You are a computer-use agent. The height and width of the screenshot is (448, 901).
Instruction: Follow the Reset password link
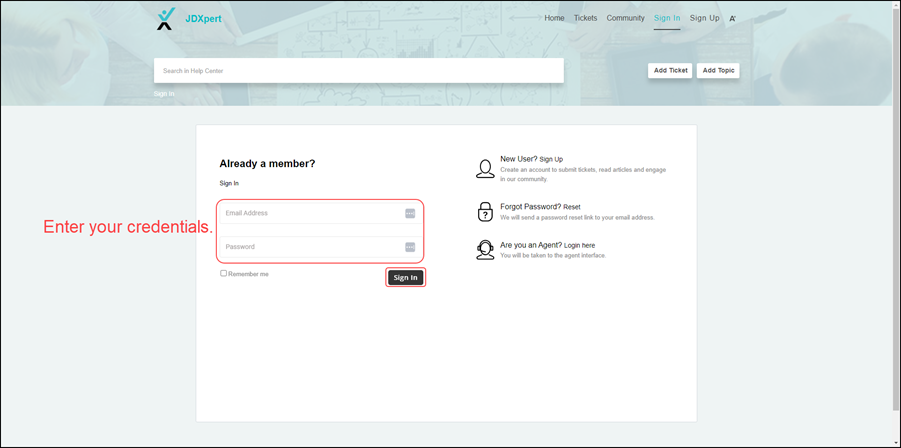pos(572,207)
